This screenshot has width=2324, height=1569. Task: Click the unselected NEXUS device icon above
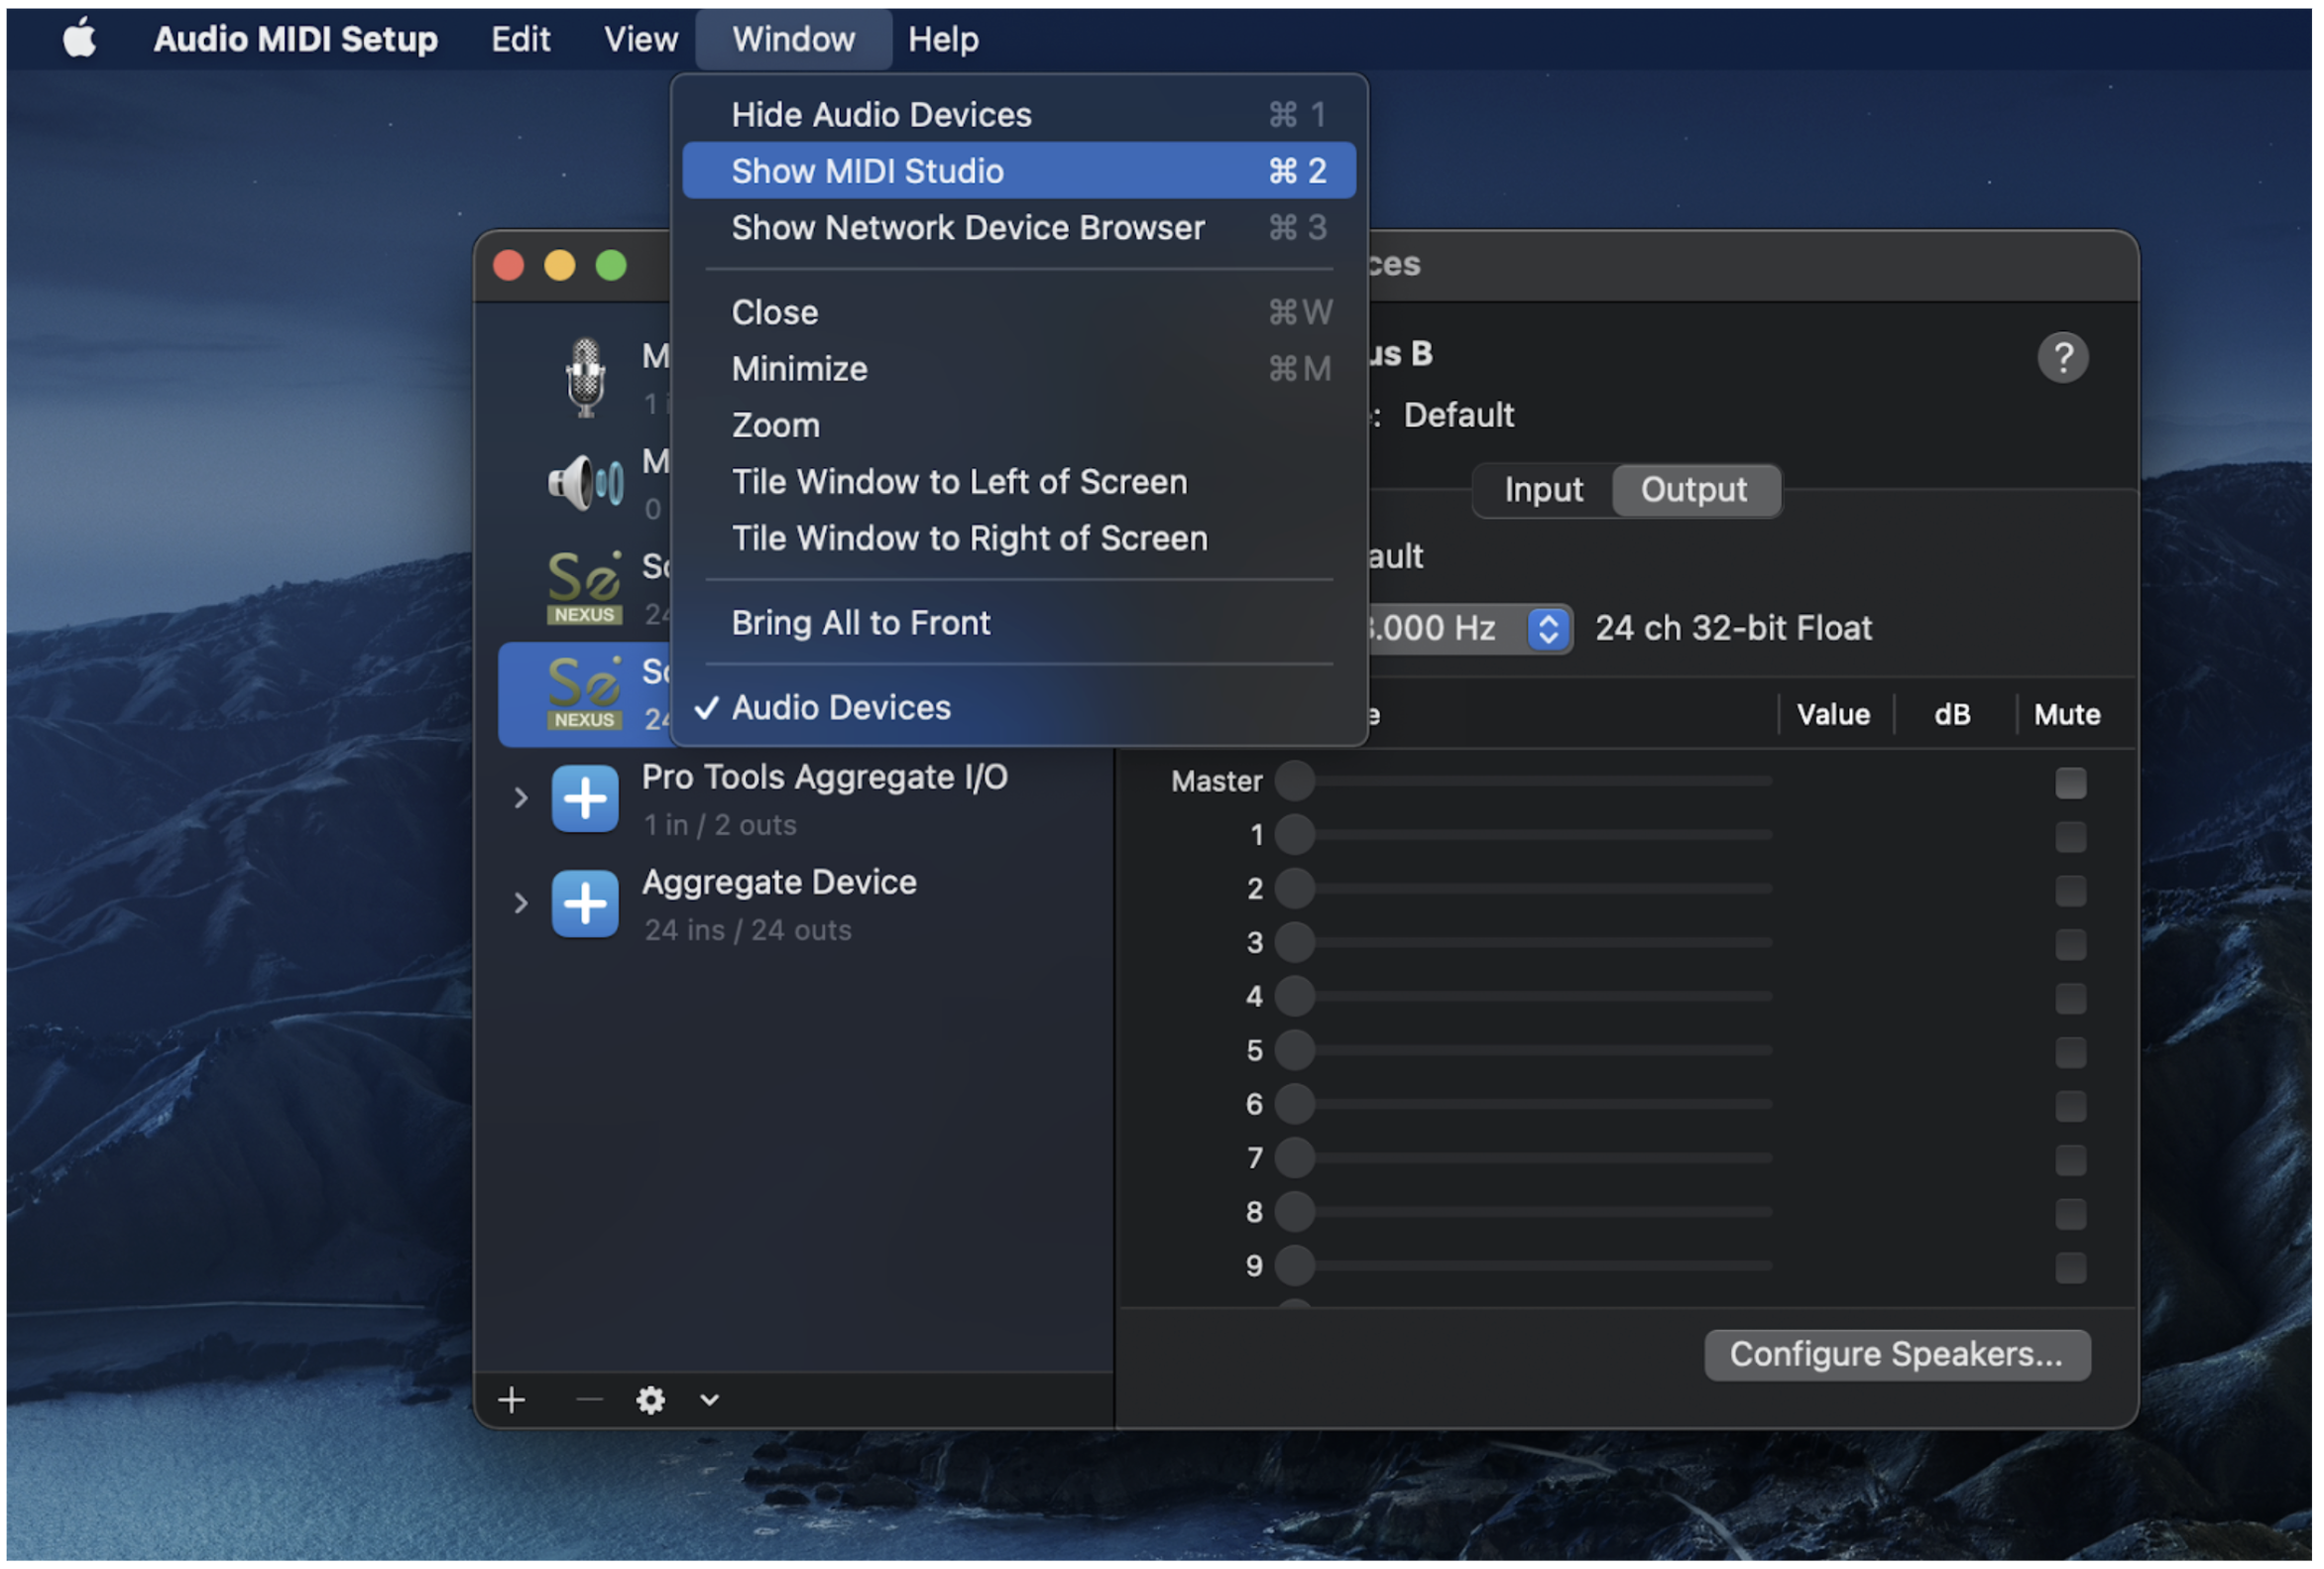[585, 588]
